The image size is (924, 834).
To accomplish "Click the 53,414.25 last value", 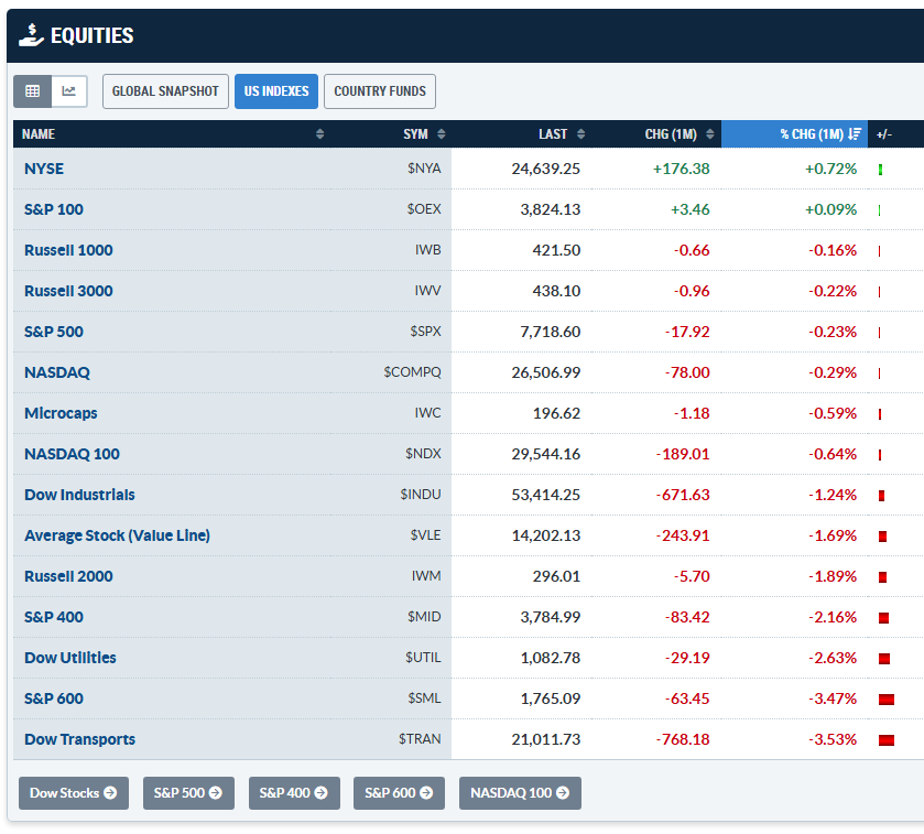I will [546, 495].
